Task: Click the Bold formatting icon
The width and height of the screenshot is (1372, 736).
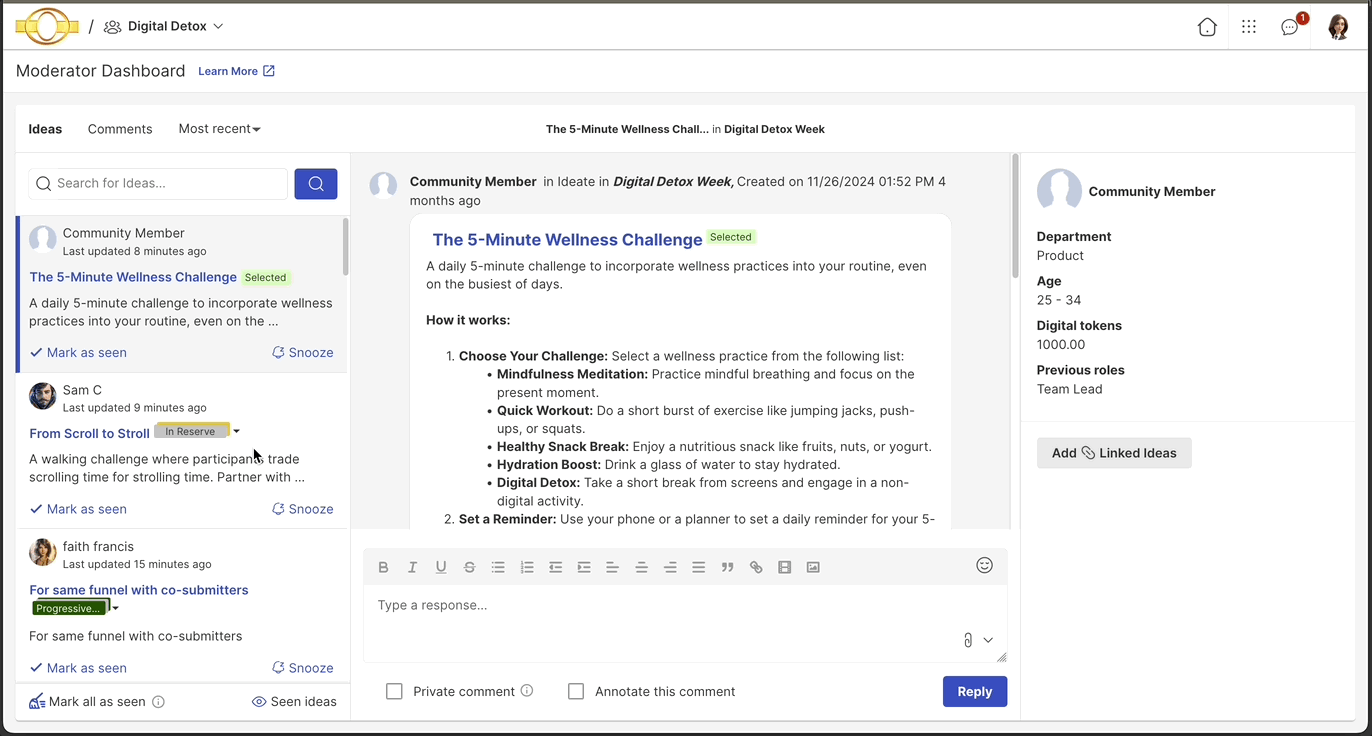Action: [383, 567]
